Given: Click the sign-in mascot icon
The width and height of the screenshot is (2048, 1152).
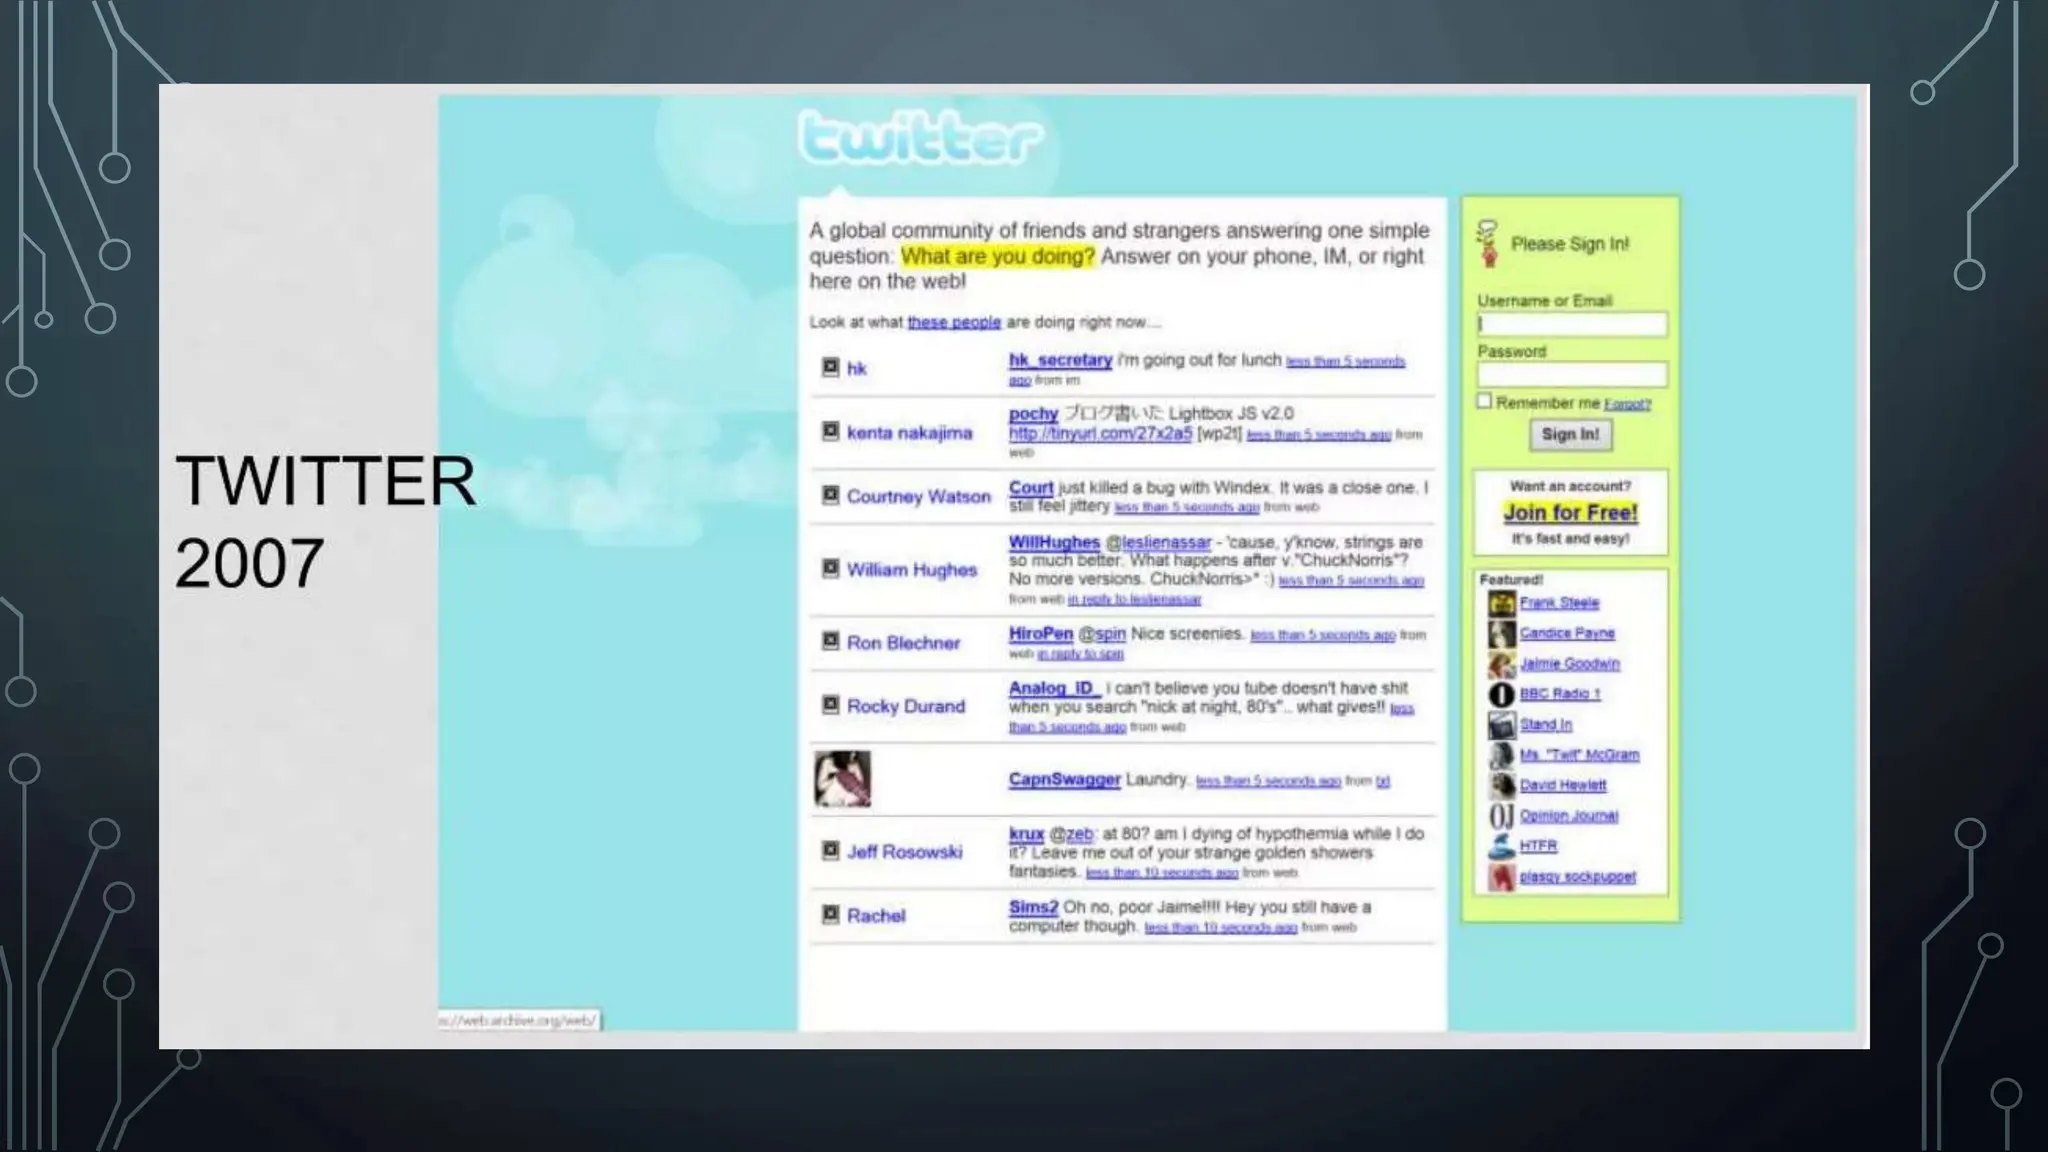Looking at the screenshot, I should 1488,244.
